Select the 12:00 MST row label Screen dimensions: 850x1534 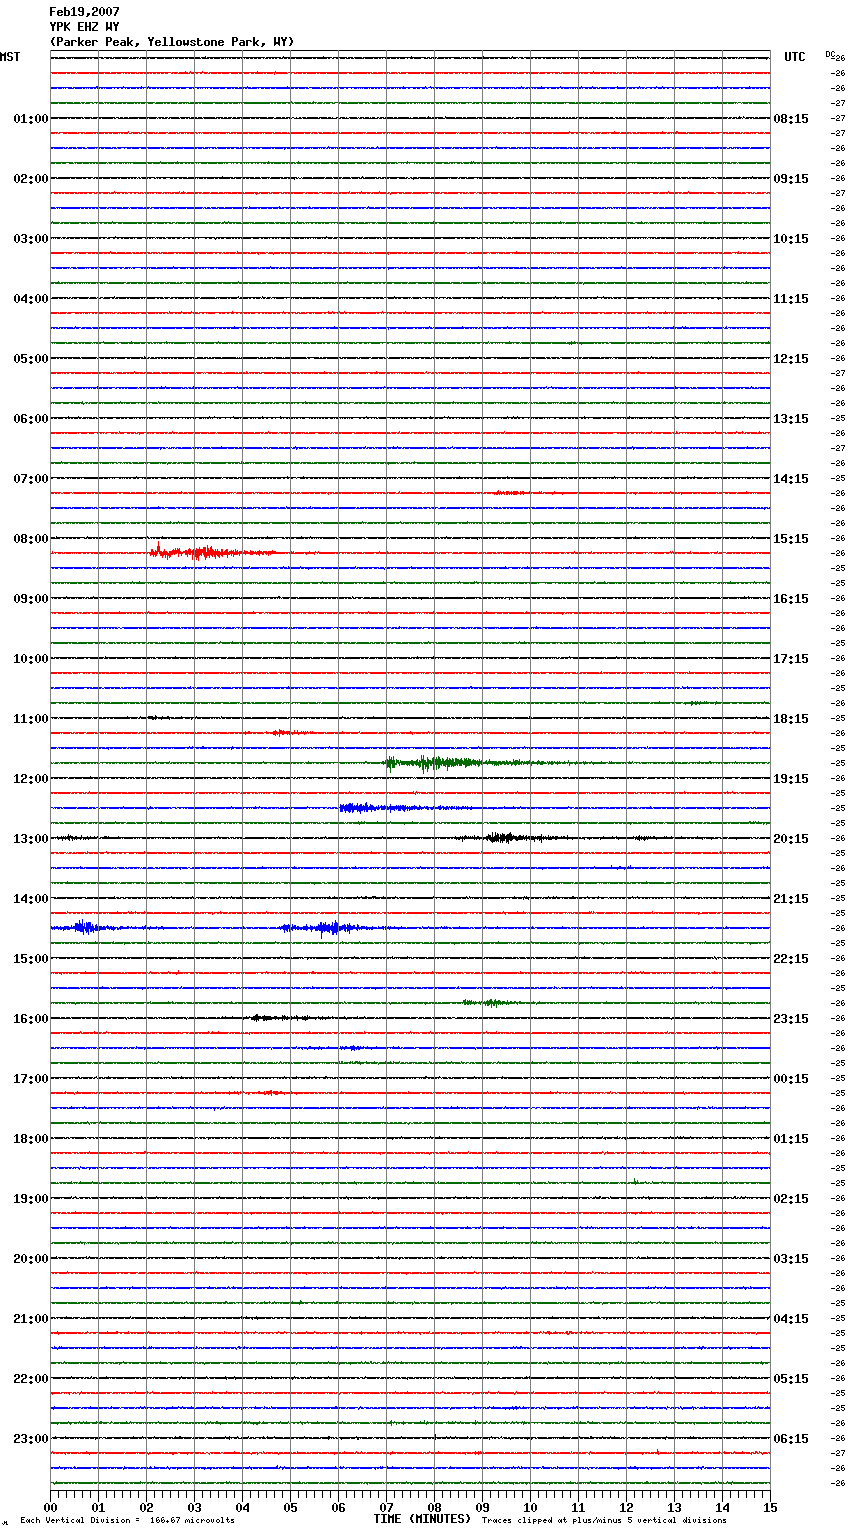pos(31,779)
